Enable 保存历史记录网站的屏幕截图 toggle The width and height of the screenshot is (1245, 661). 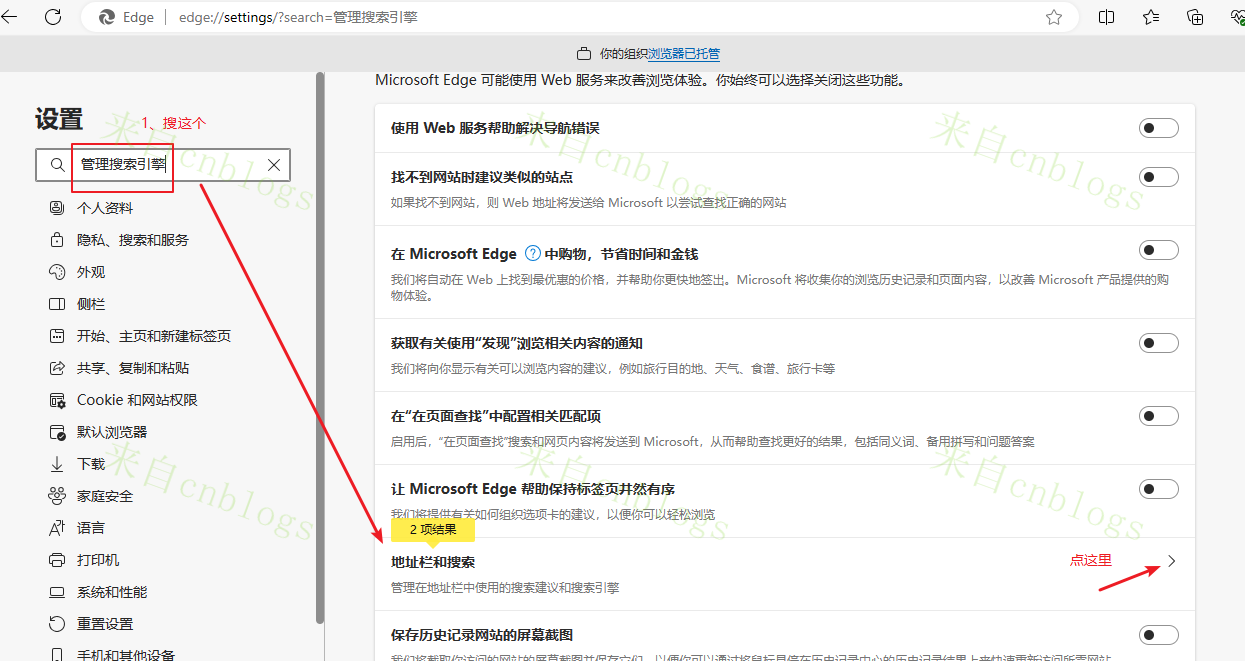(1157, 634)
